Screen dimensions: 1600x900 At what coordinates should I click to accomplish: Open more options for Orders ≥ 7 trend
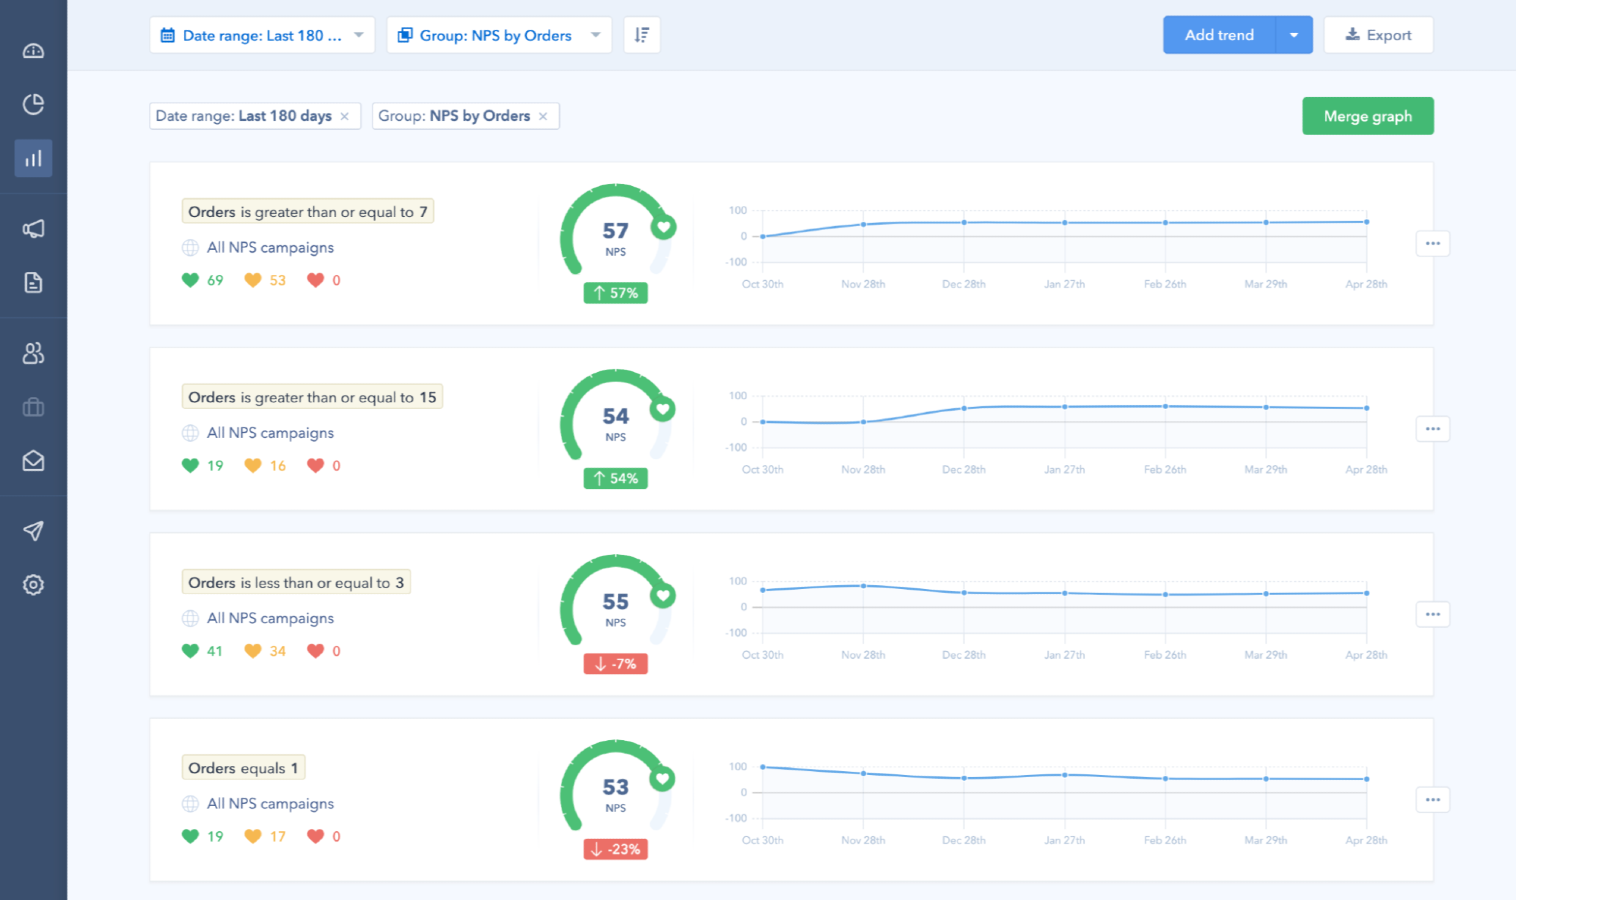(x=1432, y=243)
